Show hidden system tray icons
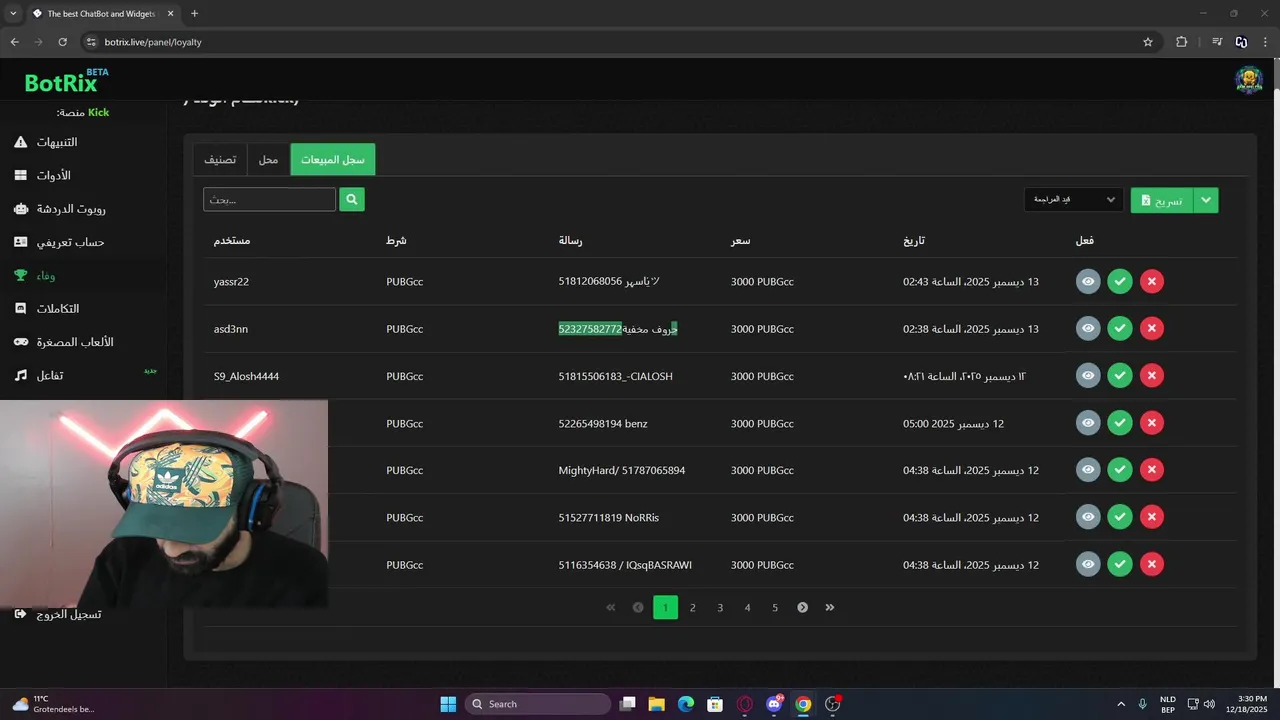This screenshot has height=720, width=1280. pyautogui.click(x=1120, y=704)
